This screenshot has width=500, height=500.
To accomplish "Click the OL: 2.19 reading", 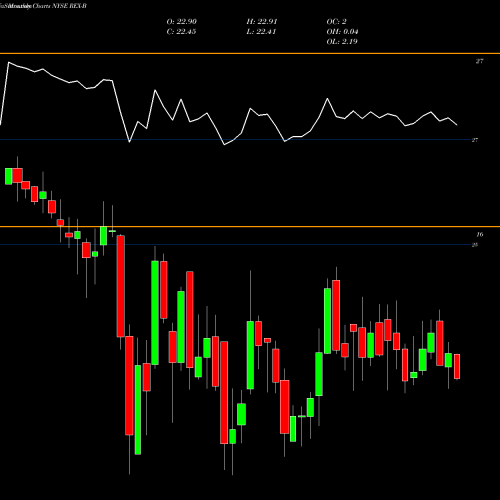I will coord(342,42).
